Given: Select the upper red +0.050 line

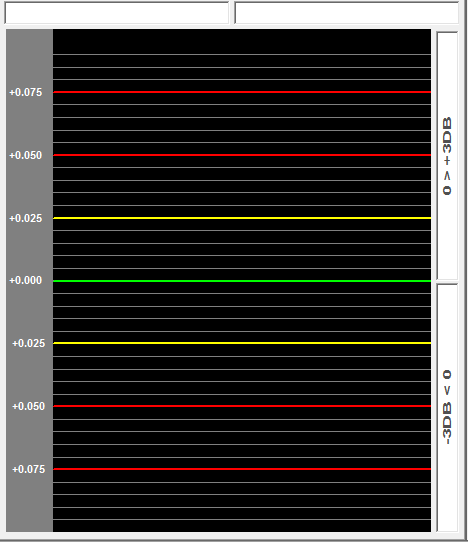Looking at the screenshot, I should click(242, 155).
